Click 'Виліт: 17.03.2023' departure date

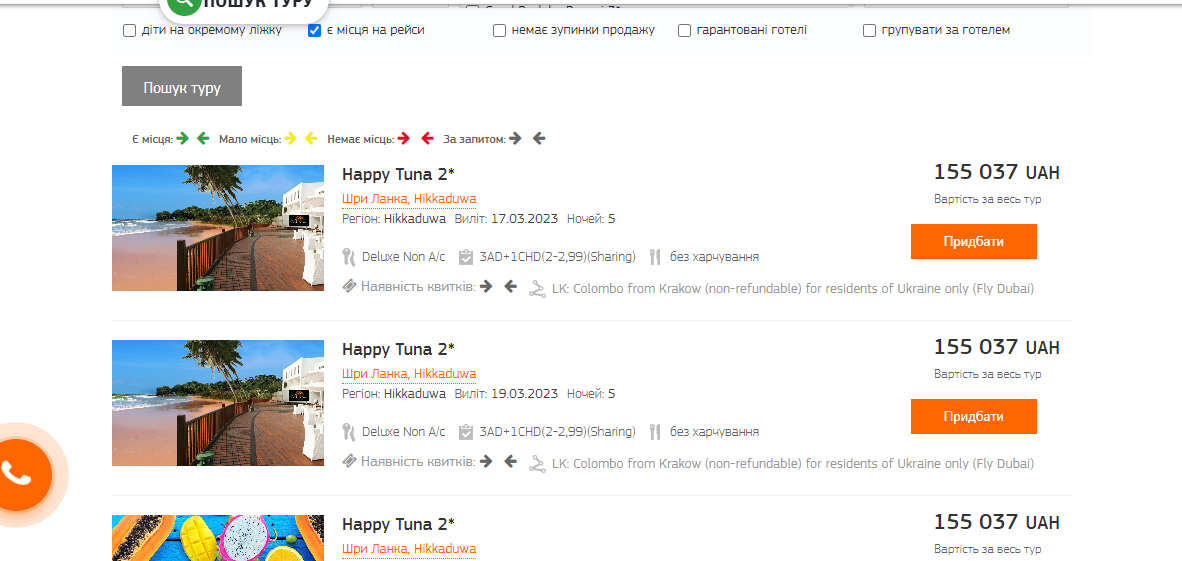tap(507, 219)
